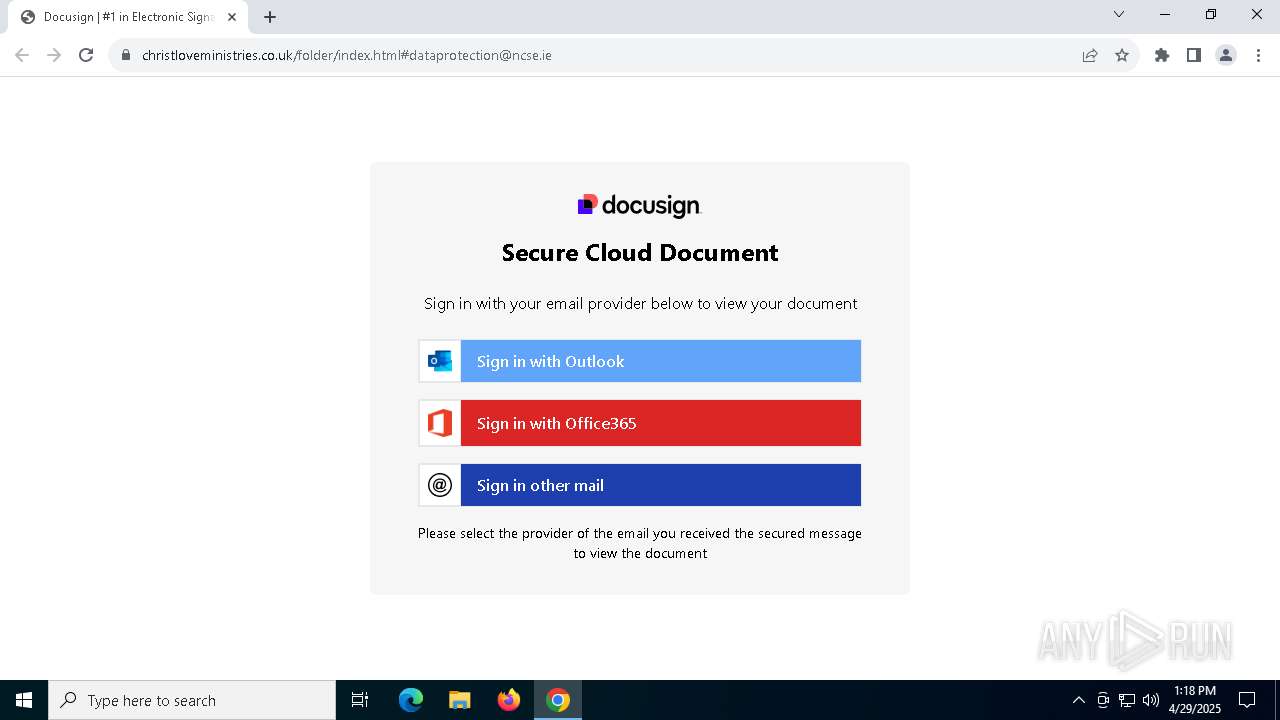
Task: Restore down the Chrome window
Action: point(1211,14)
